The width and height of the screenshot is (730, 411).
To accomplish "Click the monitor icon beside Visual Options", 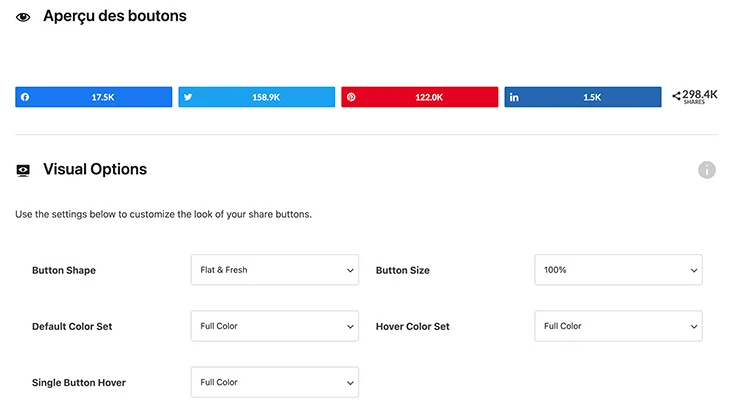I will click(23, 170).
